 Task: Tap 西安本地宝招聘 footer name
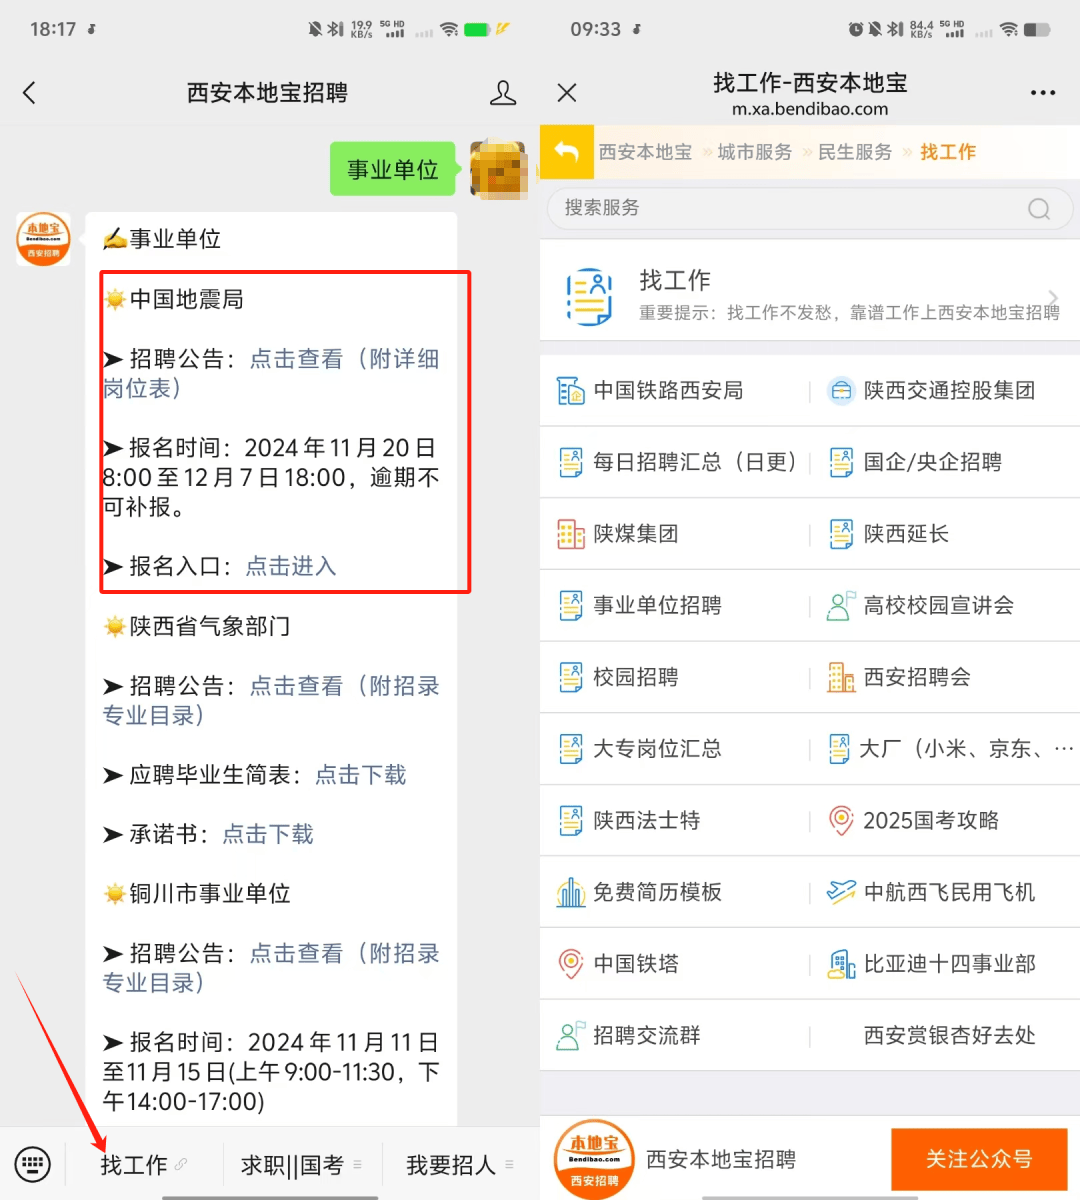(721, 1159)
